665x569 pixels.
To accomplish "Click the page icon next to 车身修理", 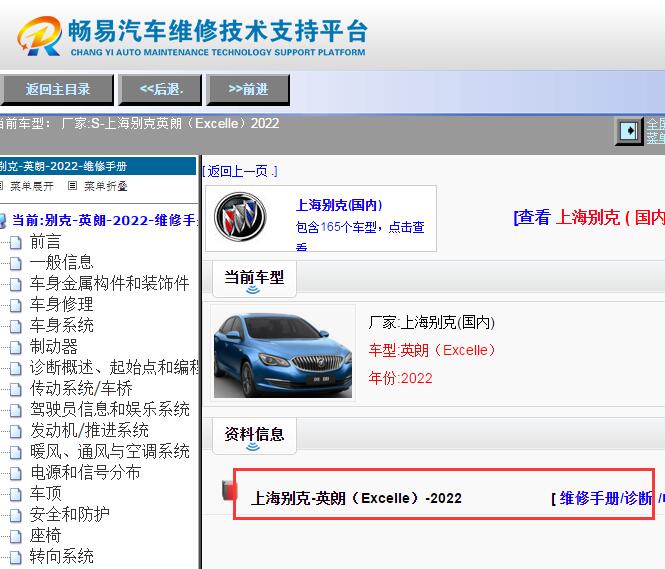I will tap(16, 306).
